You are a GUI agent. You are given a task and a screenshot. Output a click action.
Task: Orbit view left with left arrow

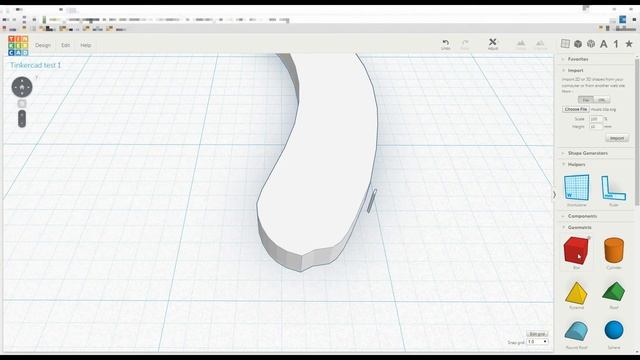[15, 87]
